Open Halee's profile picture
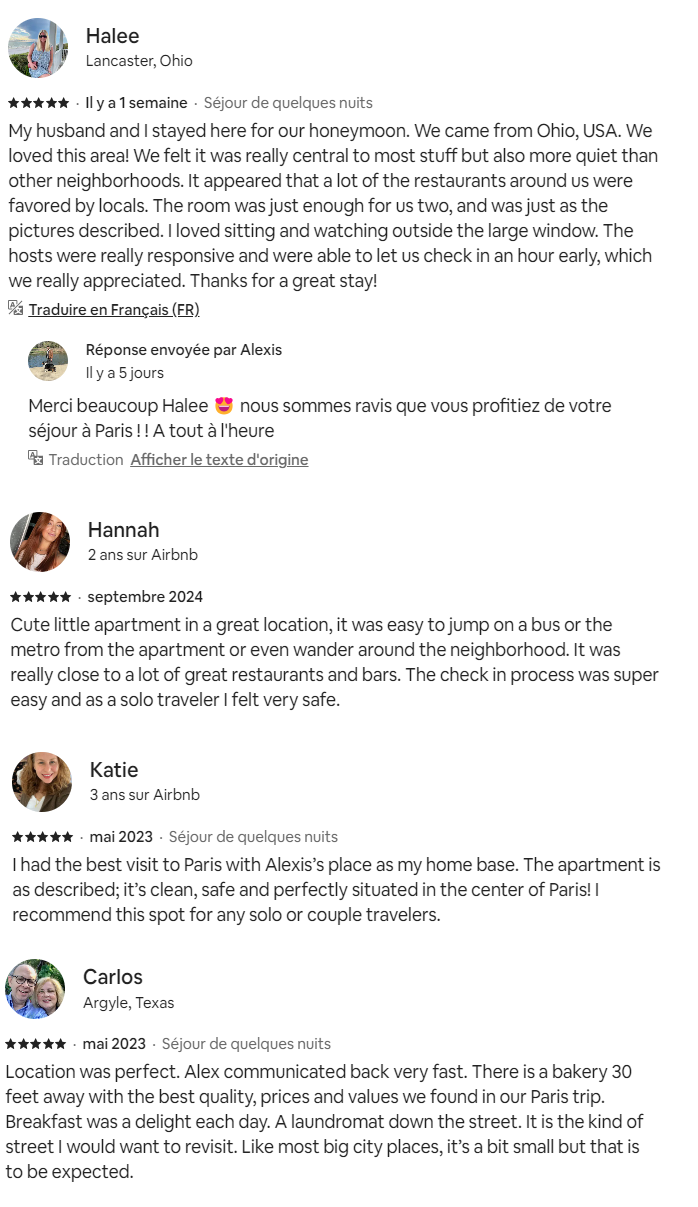The image size is (698, 1207). (x=38, y=48)
